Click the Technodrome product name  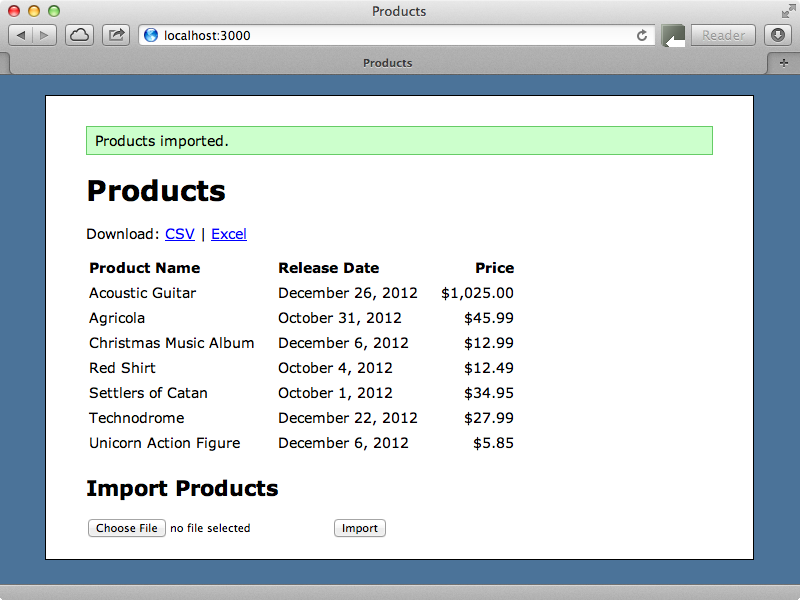[x=137, y=418]
